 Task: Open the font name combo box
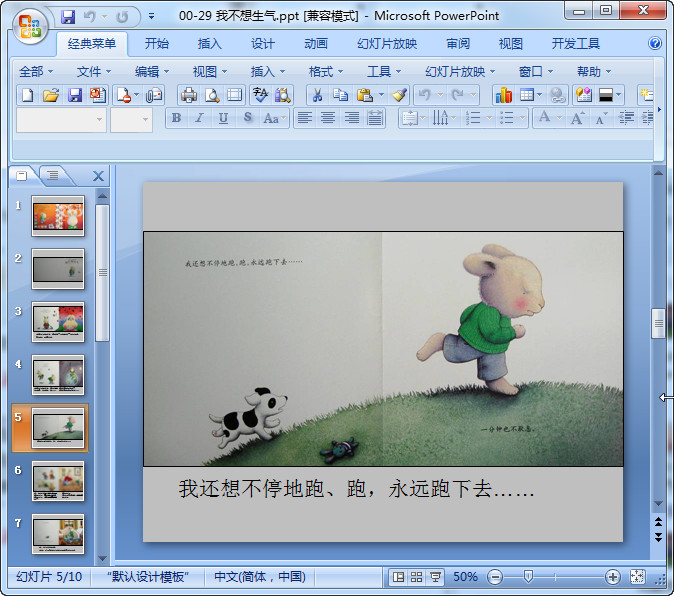61,119
